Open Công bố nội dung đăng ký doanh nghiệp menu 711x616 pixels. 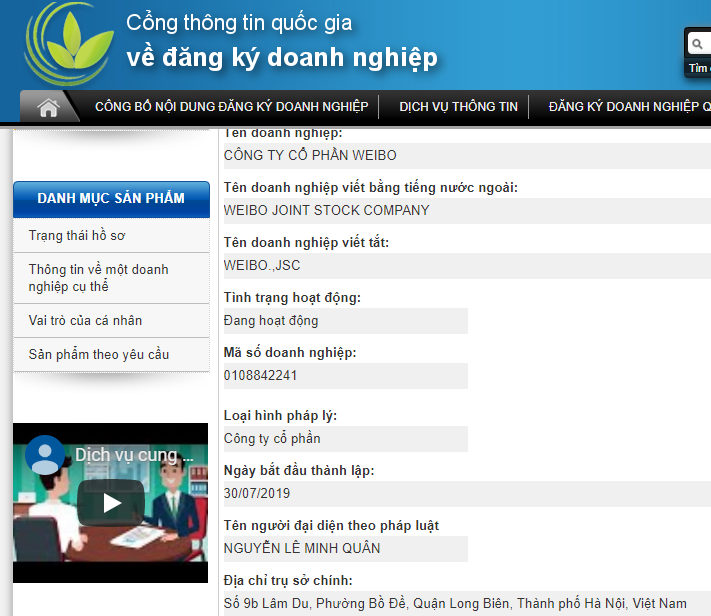(x=231, y=107)
